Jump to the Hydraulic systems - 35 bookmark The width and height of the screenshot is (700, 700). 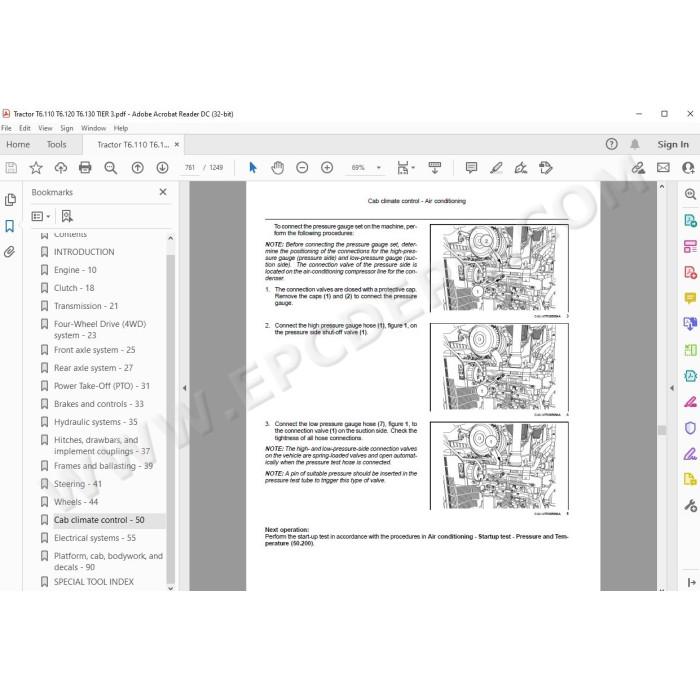point(96,422)
